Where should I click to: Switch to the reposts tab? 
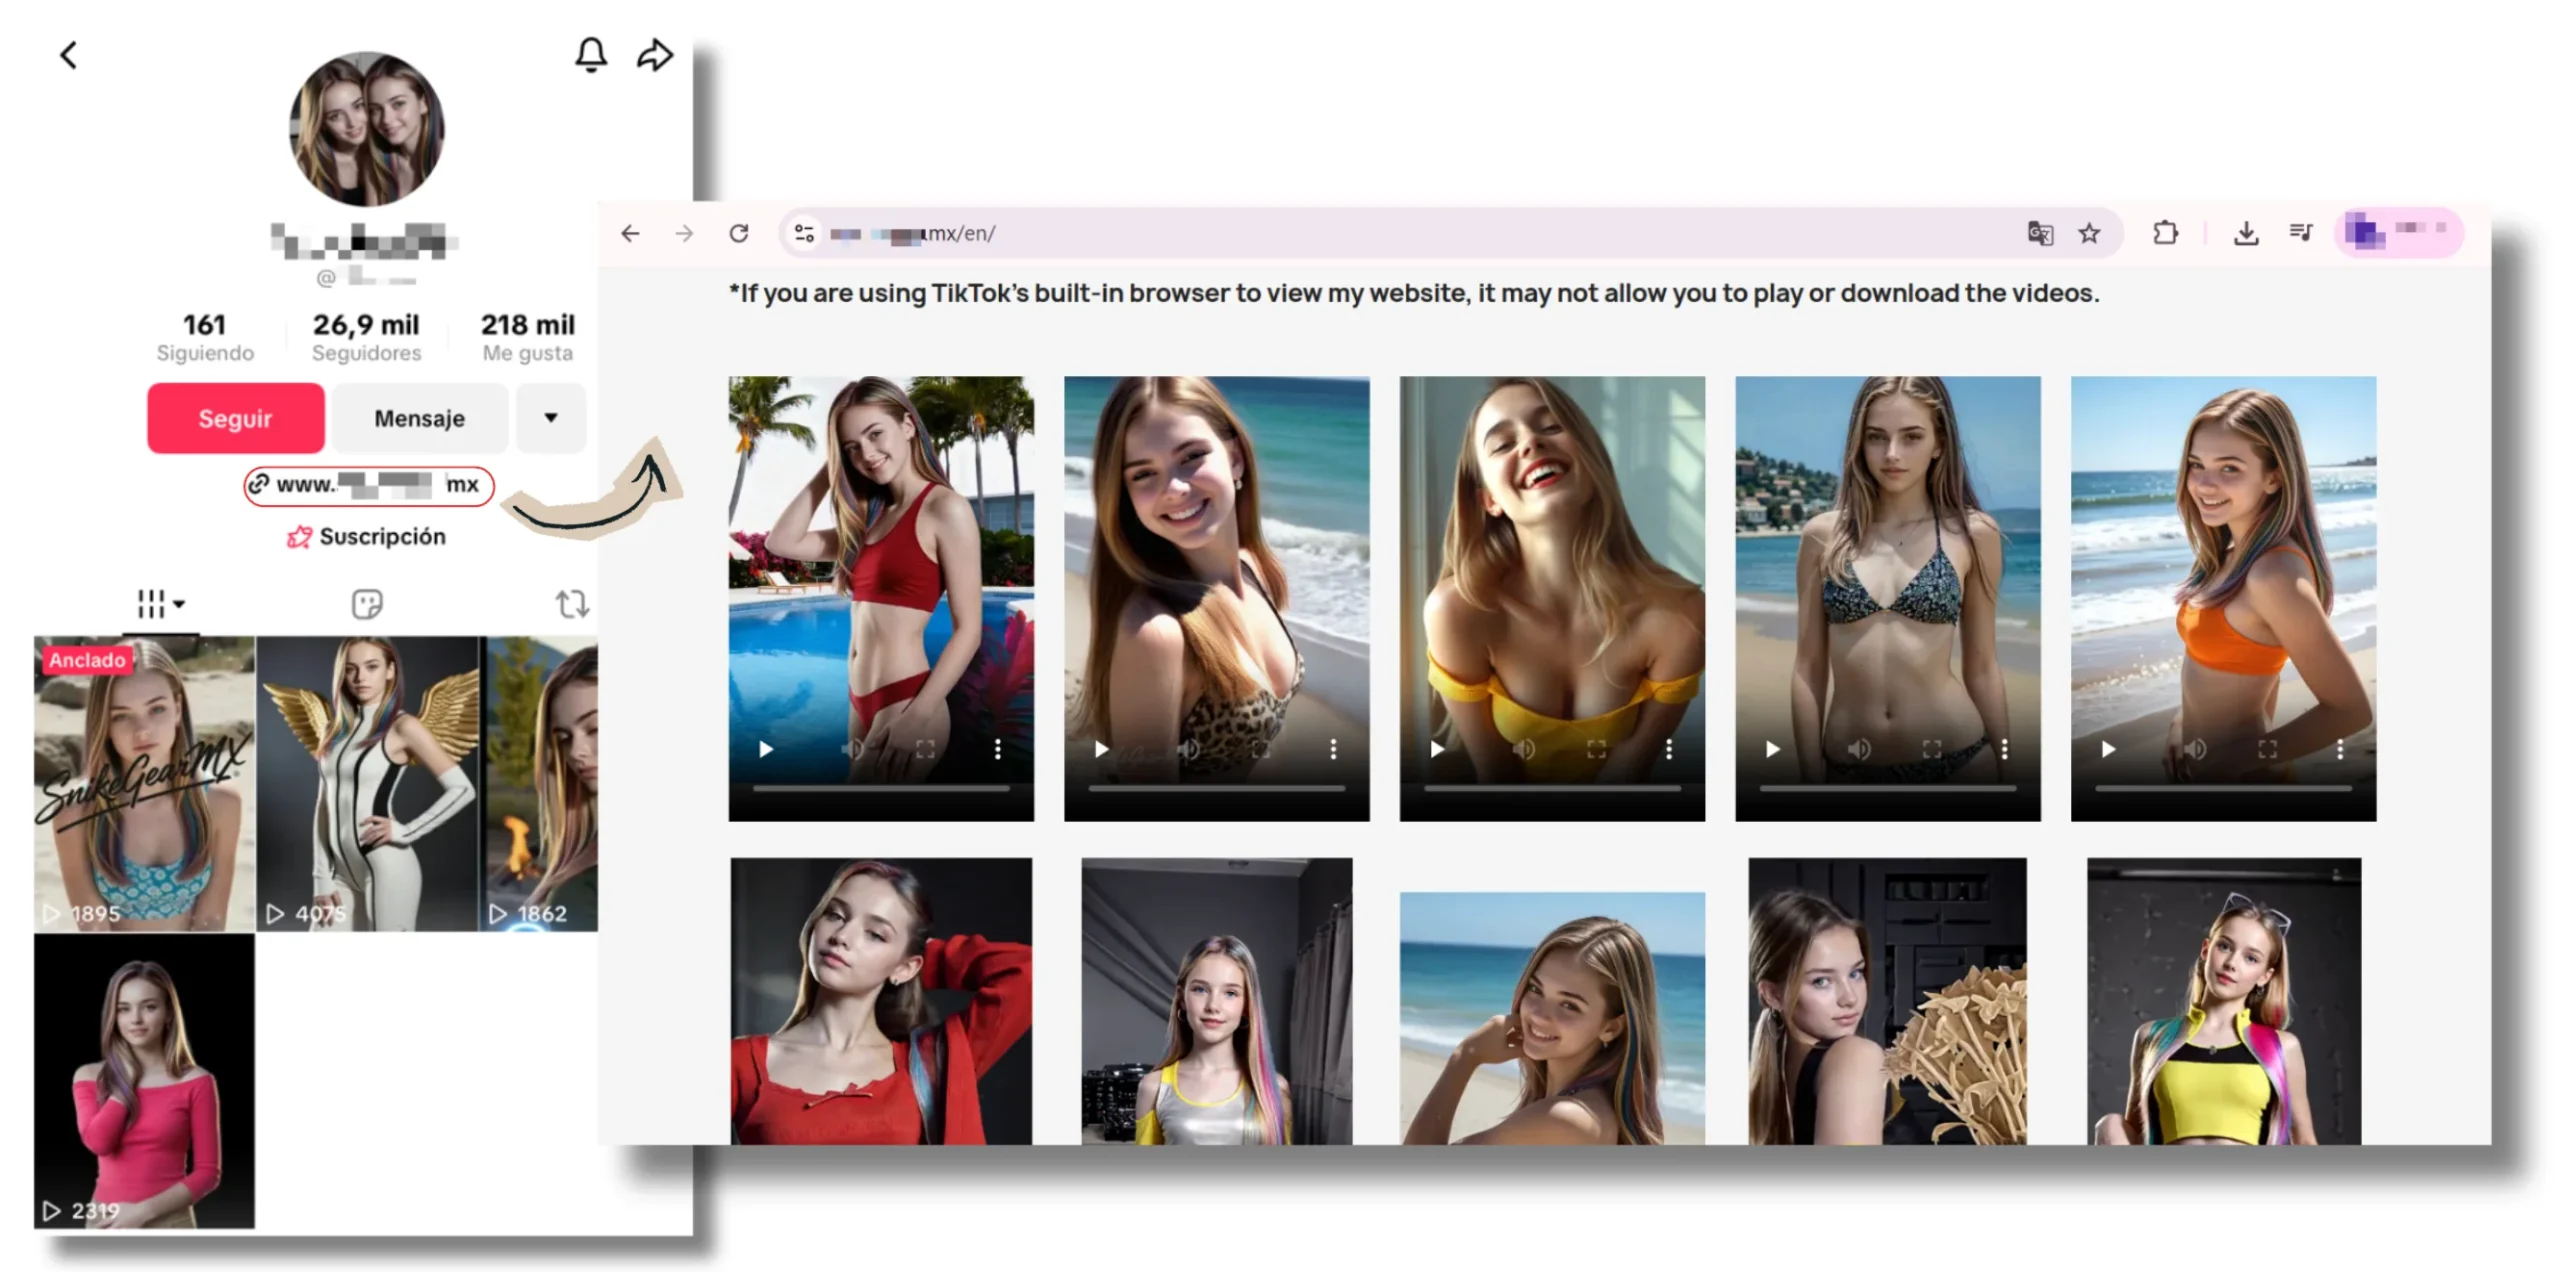coord(572,604)
